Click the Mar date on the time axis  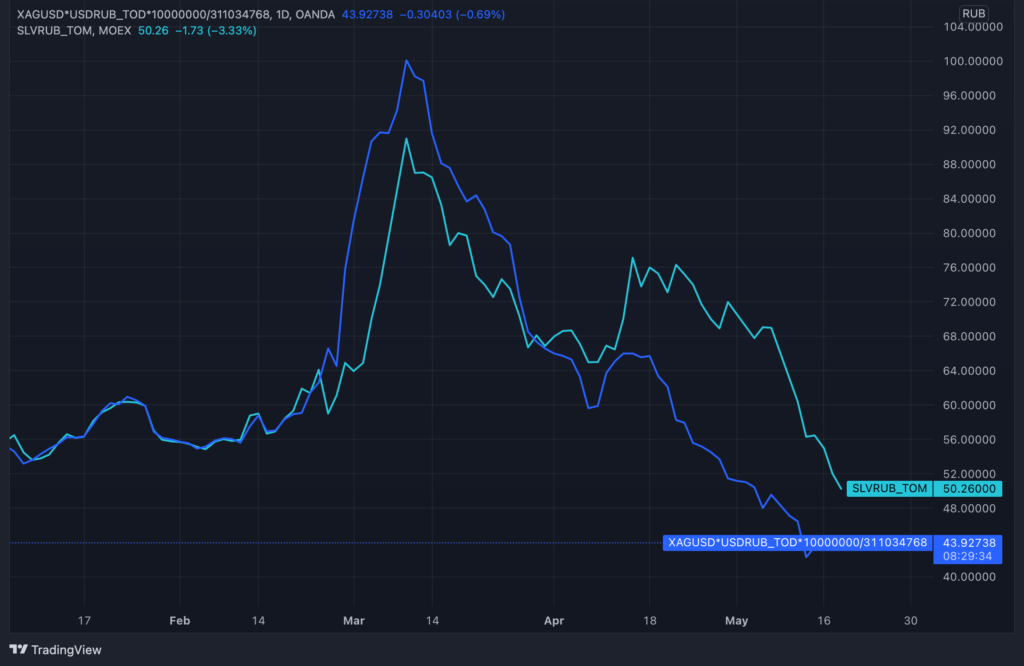pos(353,620)
